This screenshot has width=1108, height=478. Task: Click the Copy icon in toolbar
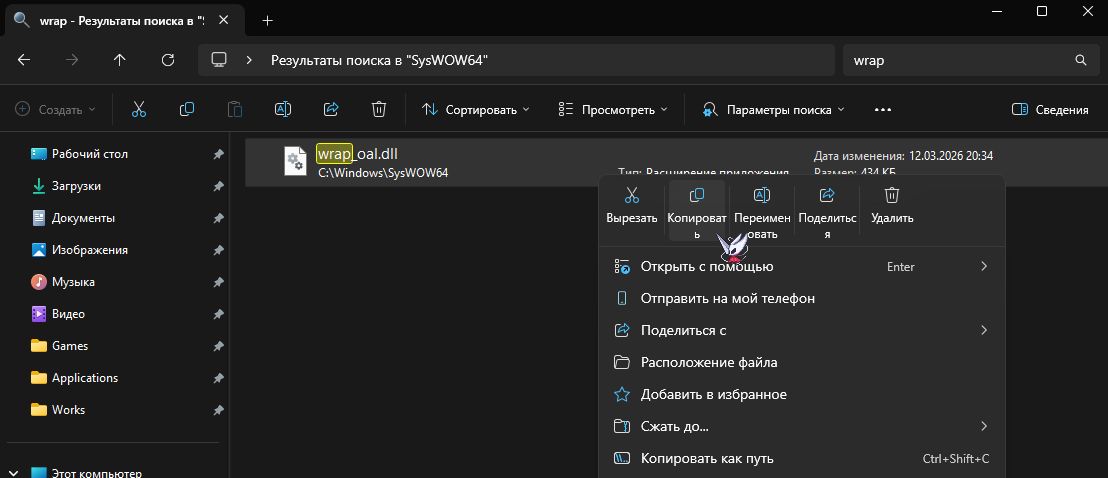(x=187, y=110)
